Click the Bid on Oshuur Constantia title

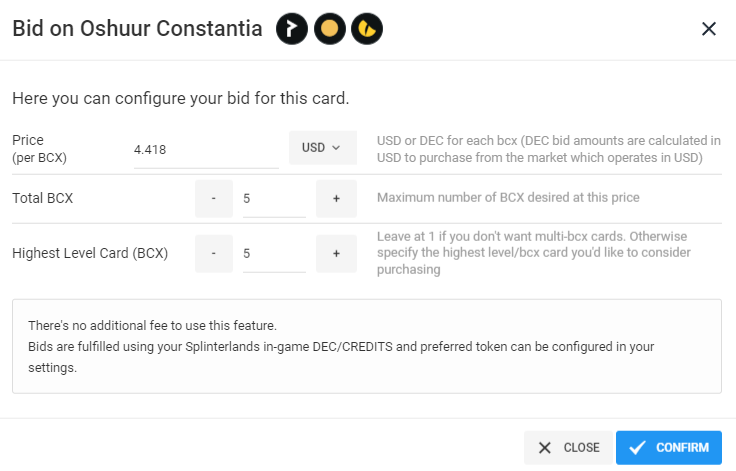click(137, 29)
